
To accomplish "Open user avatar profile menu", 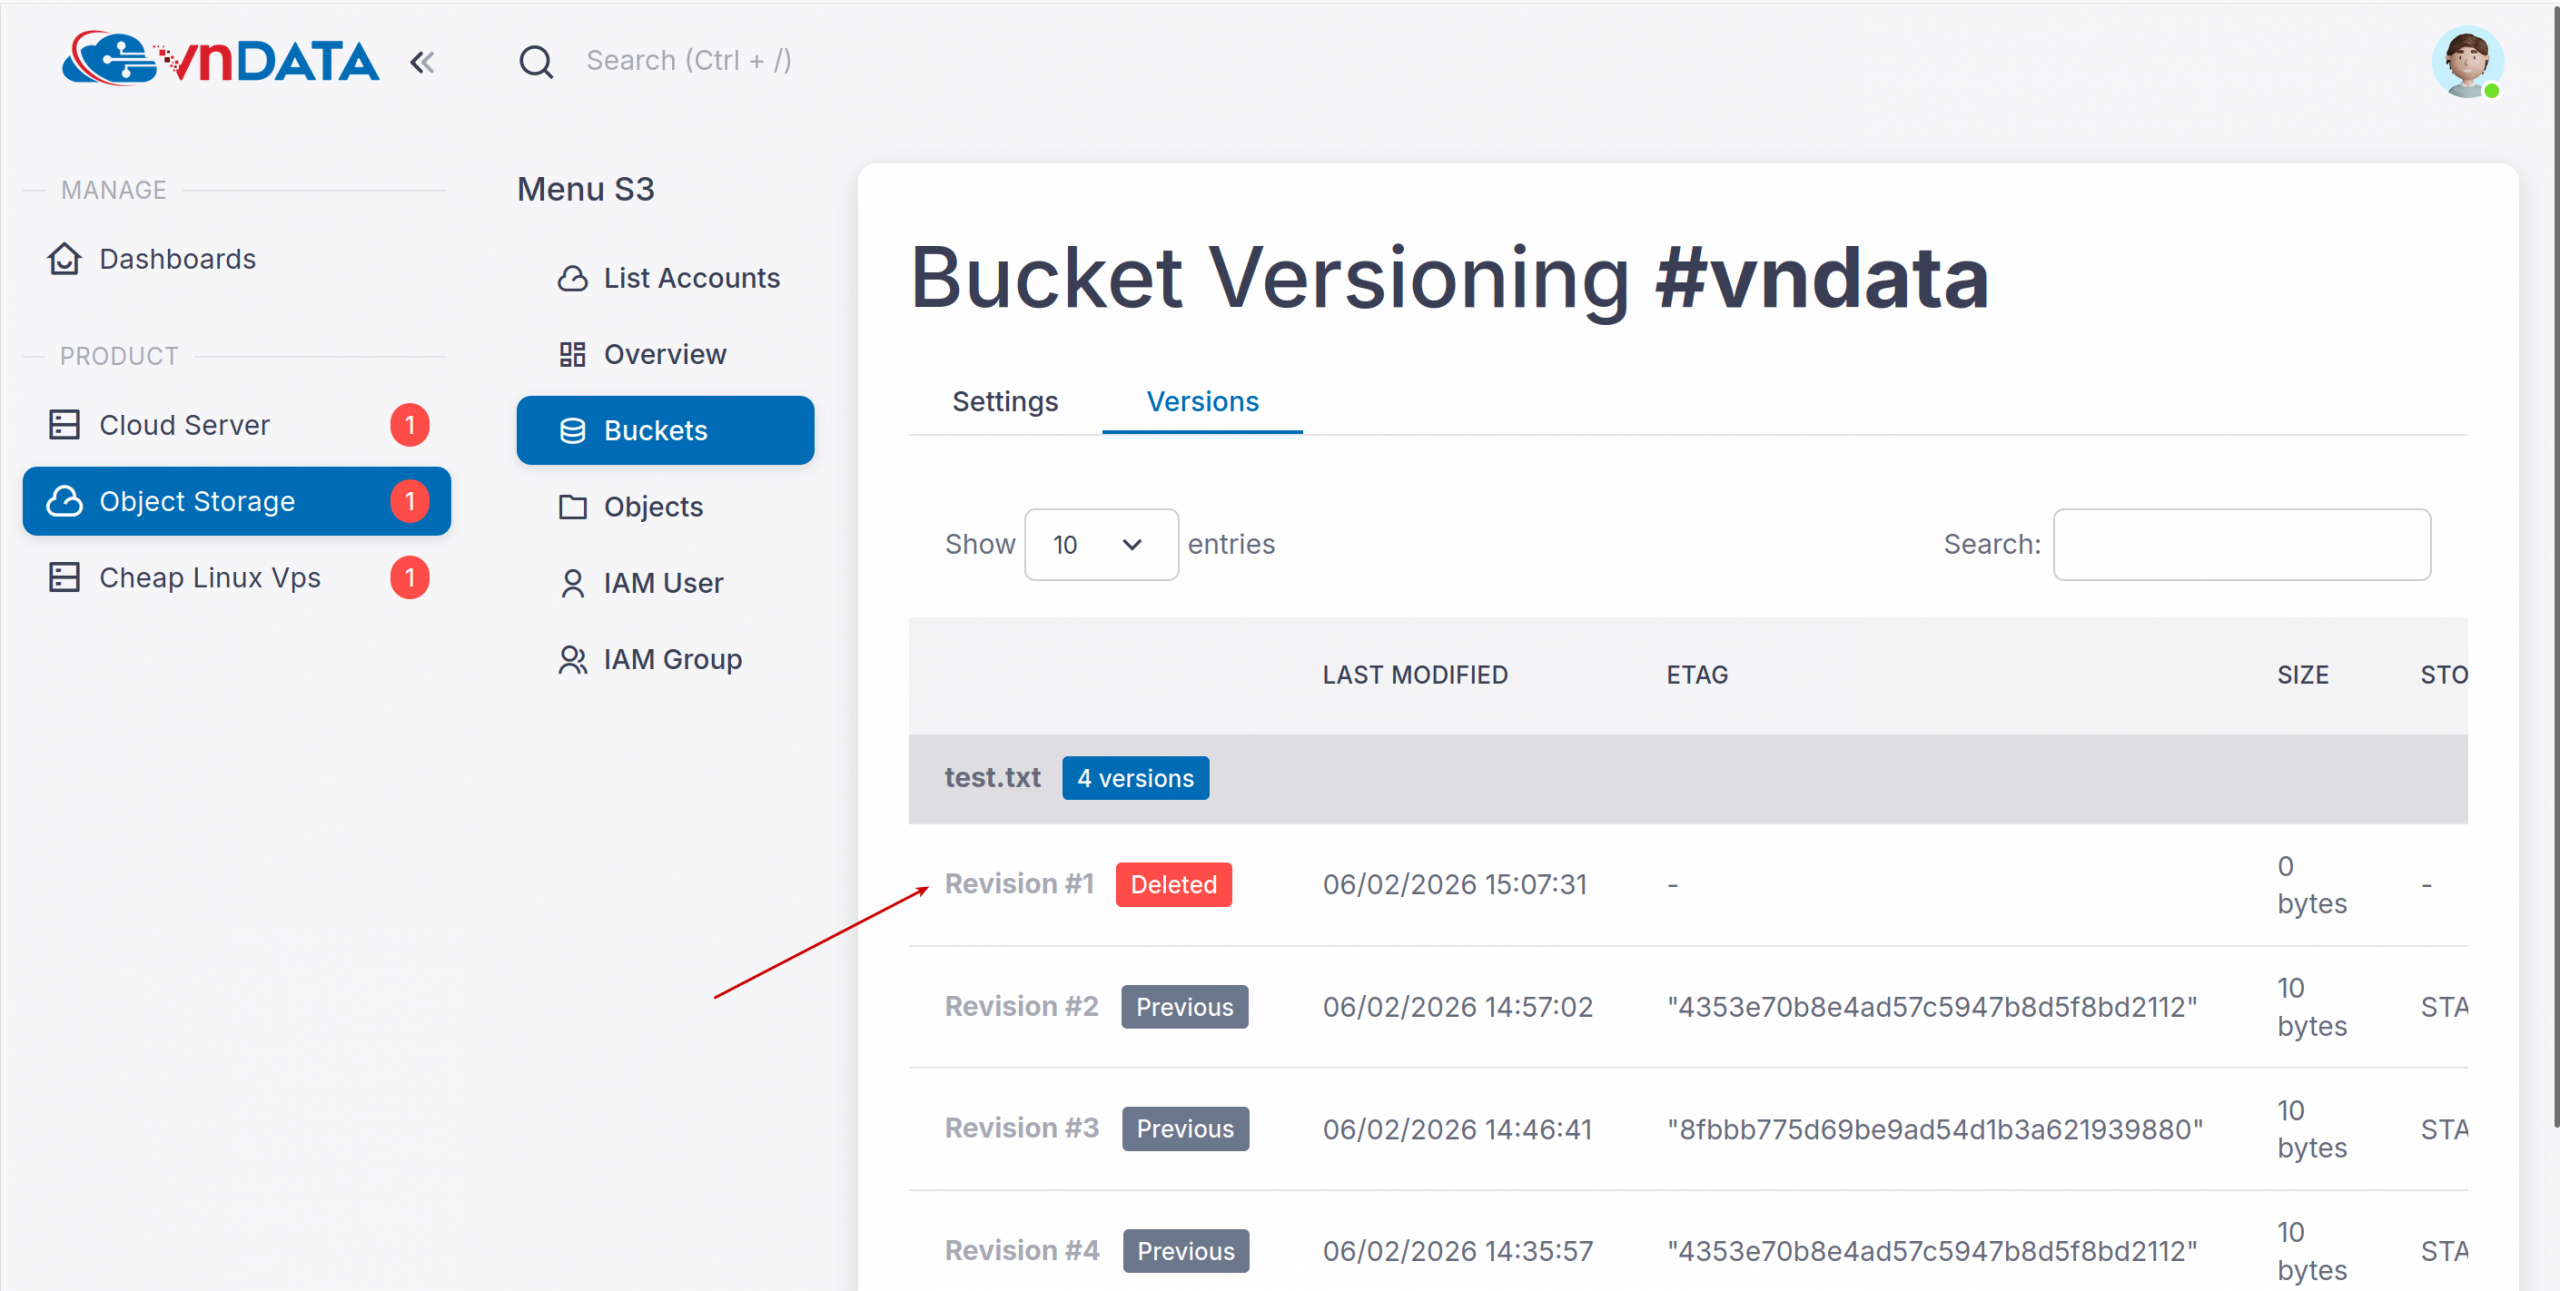I will pyautogui.click(x=2466, y=62).
